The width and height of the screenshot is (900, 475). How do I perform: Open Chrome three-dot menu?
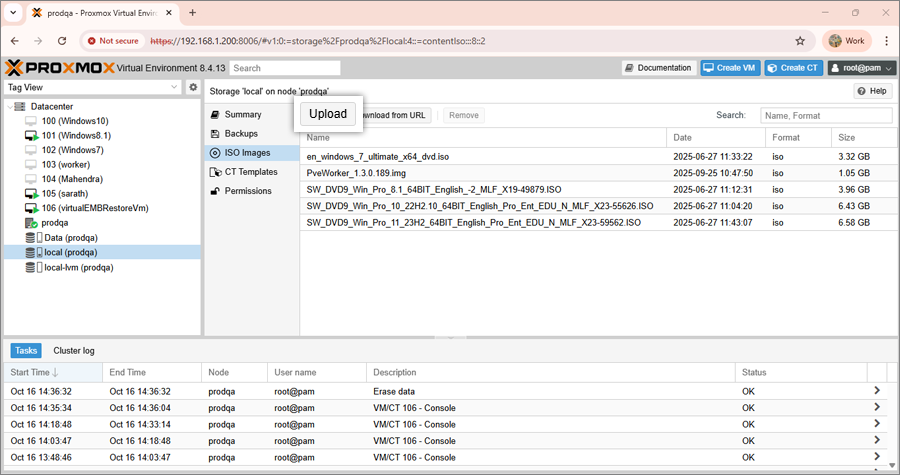[x=886, y=41]
